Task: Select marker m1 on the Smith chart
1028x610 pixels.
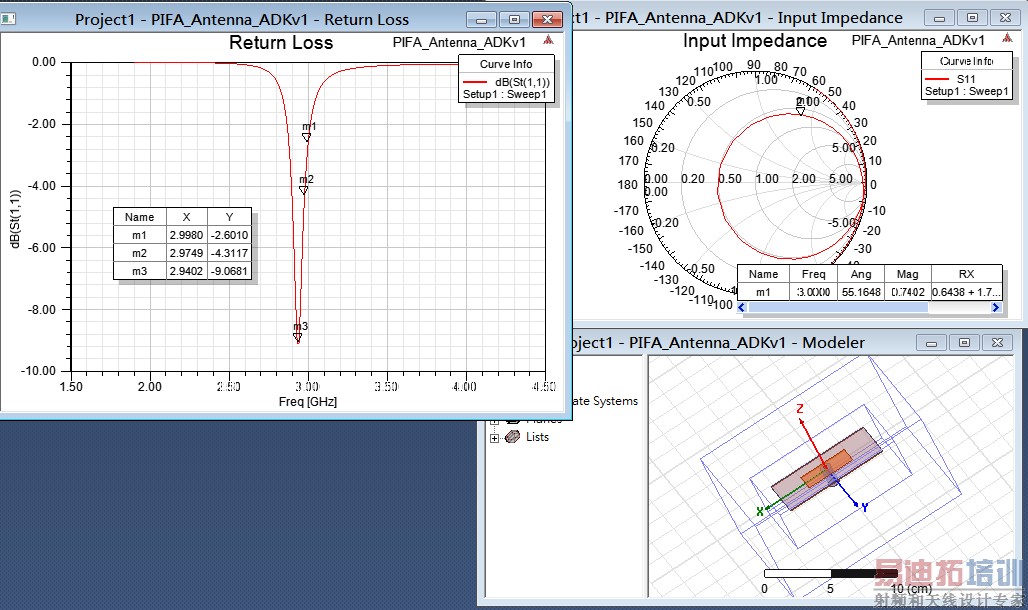Action: [x=800, y=110]
